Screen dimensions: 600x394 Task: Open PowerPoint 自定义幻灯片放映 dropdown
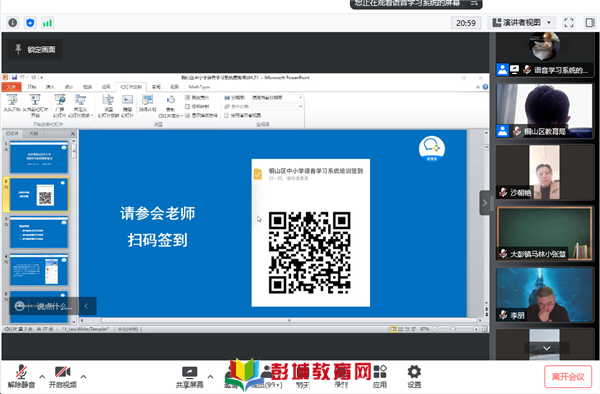[80, 106]
